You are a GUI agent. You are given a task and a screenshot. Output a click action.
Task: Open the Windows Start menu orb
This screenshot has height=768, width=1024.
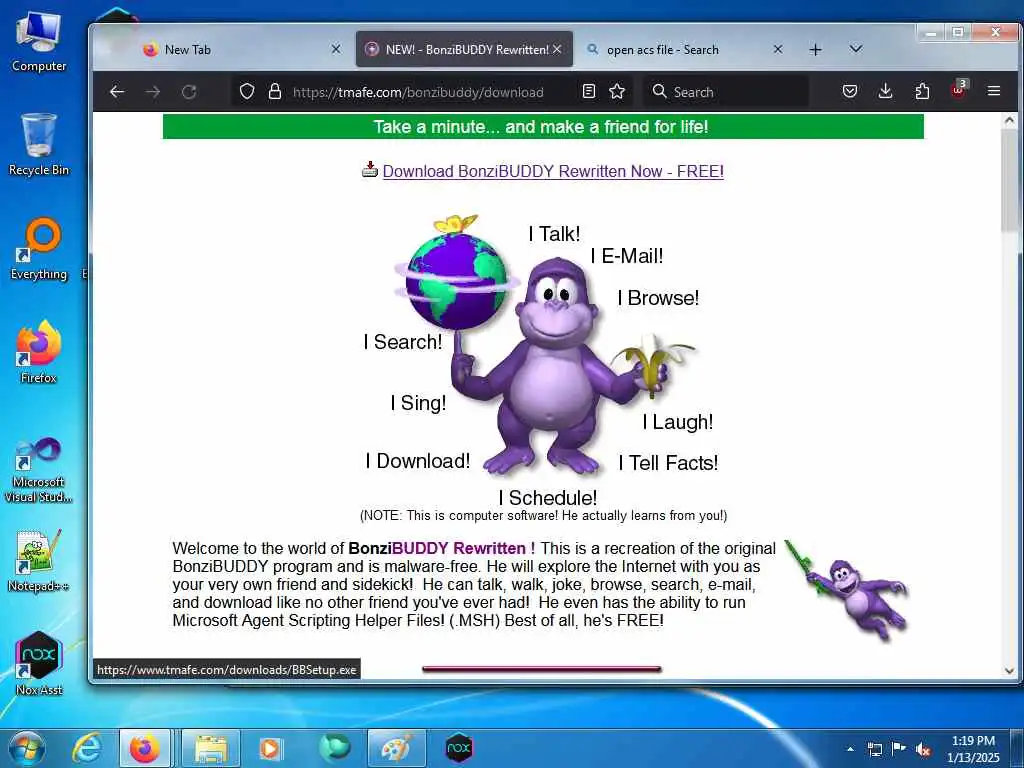[x=27, y=748]
